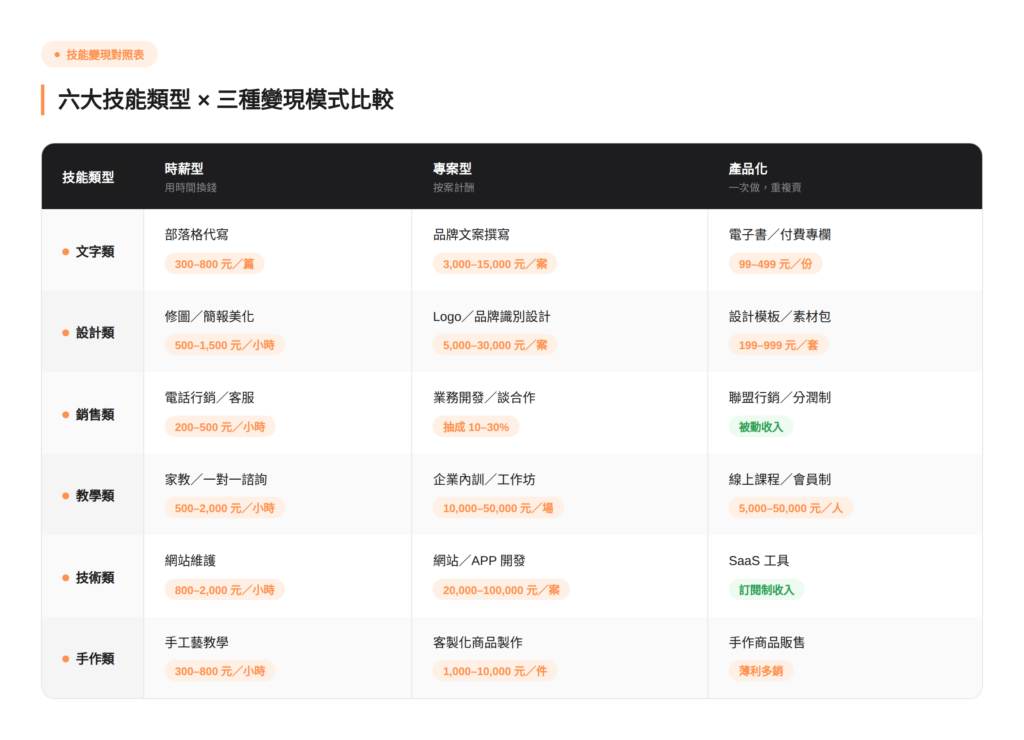Select the Logo/品牌識別設計 cell text

[x=491, y=316]
